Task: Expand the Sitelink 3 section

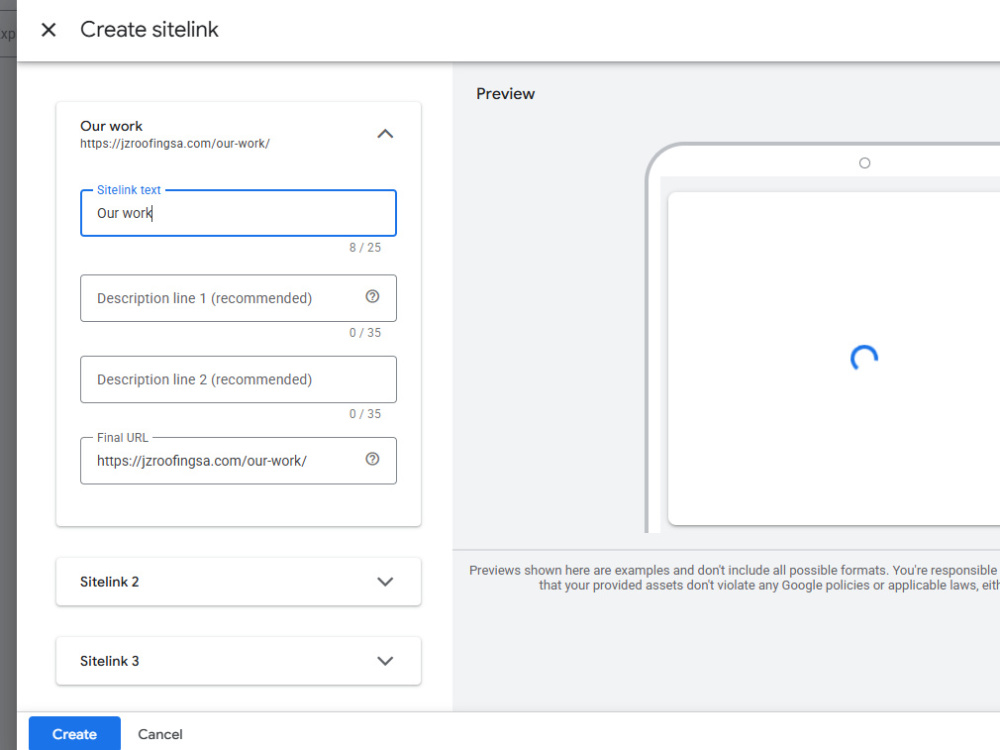Action: tap(385, 661)
